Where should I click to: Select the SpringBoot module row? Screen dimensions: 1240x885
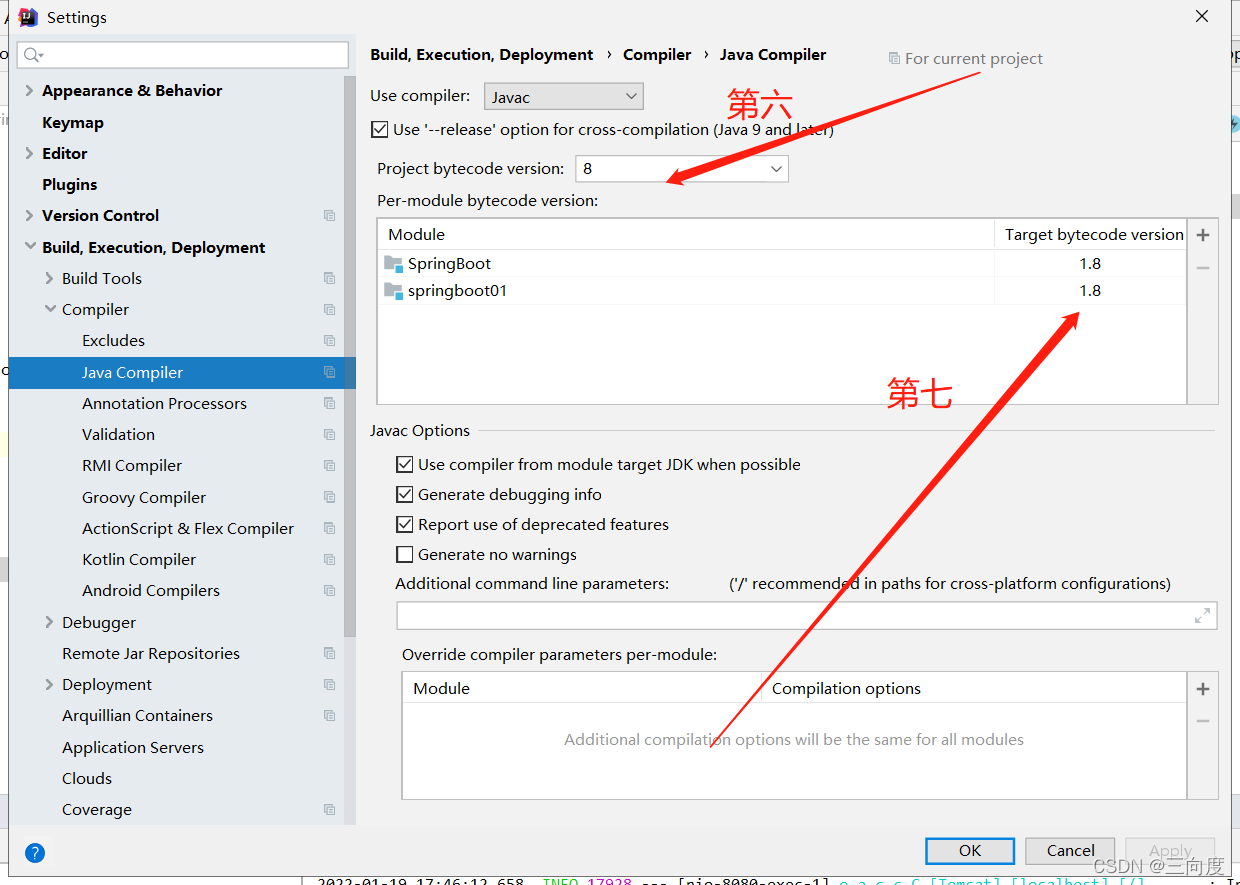click(x=782, y=264)
